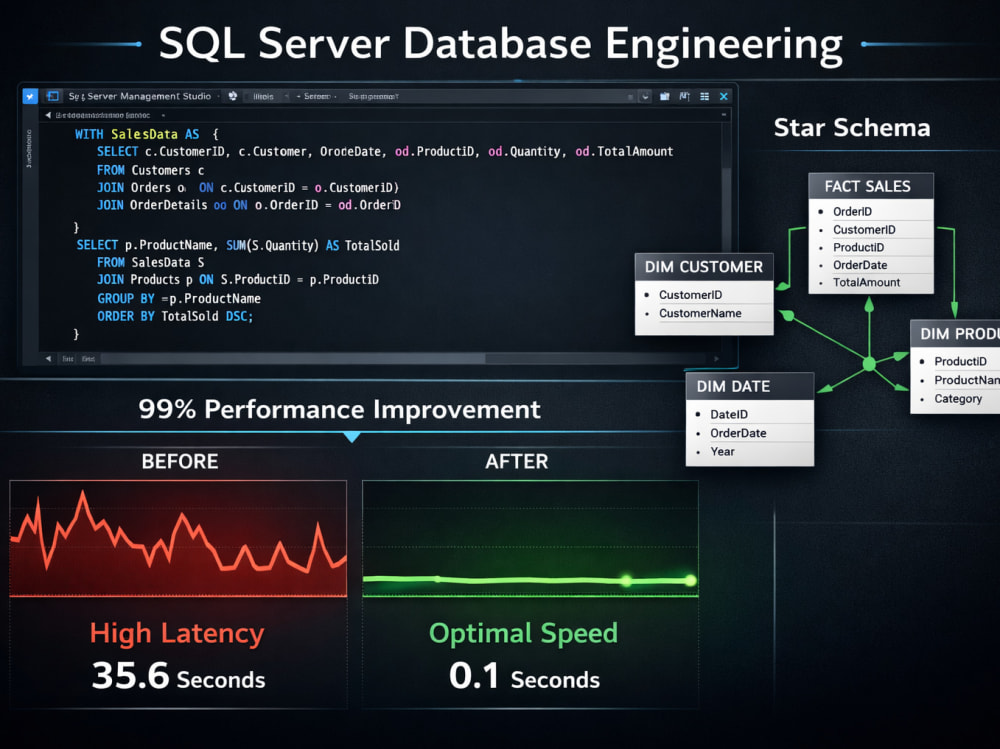Click the 'JOIN Orders o' code line

[x=247, y=188]
